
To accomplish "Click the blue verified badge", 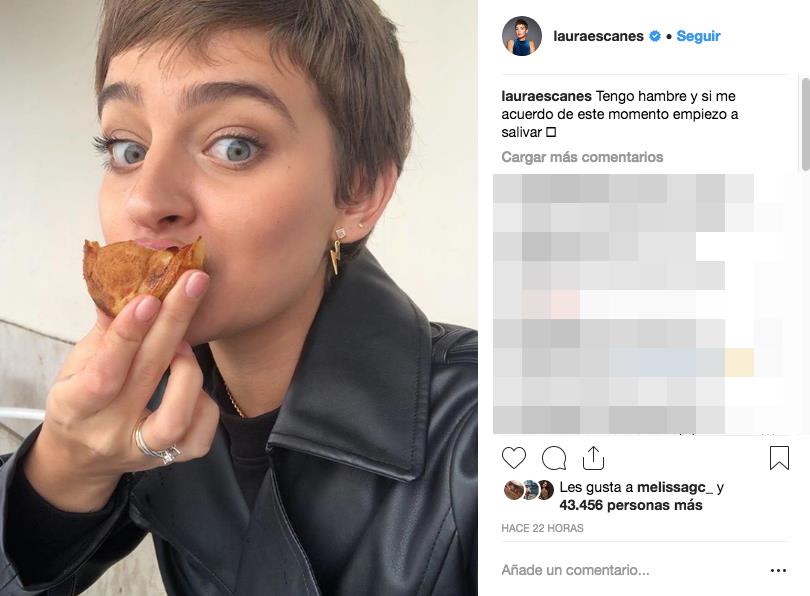I will (x=655, y=36).
